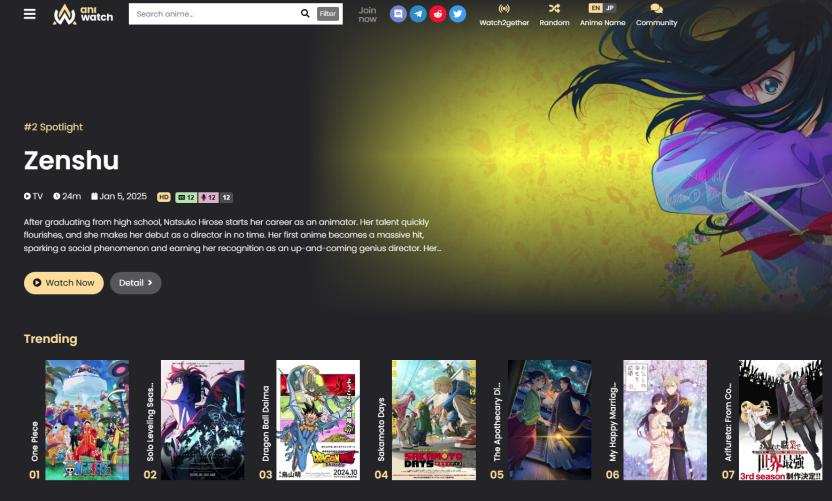Open the Discord join link
The image size is (832, 501).
pyautogui.click(x=398, y=14)
